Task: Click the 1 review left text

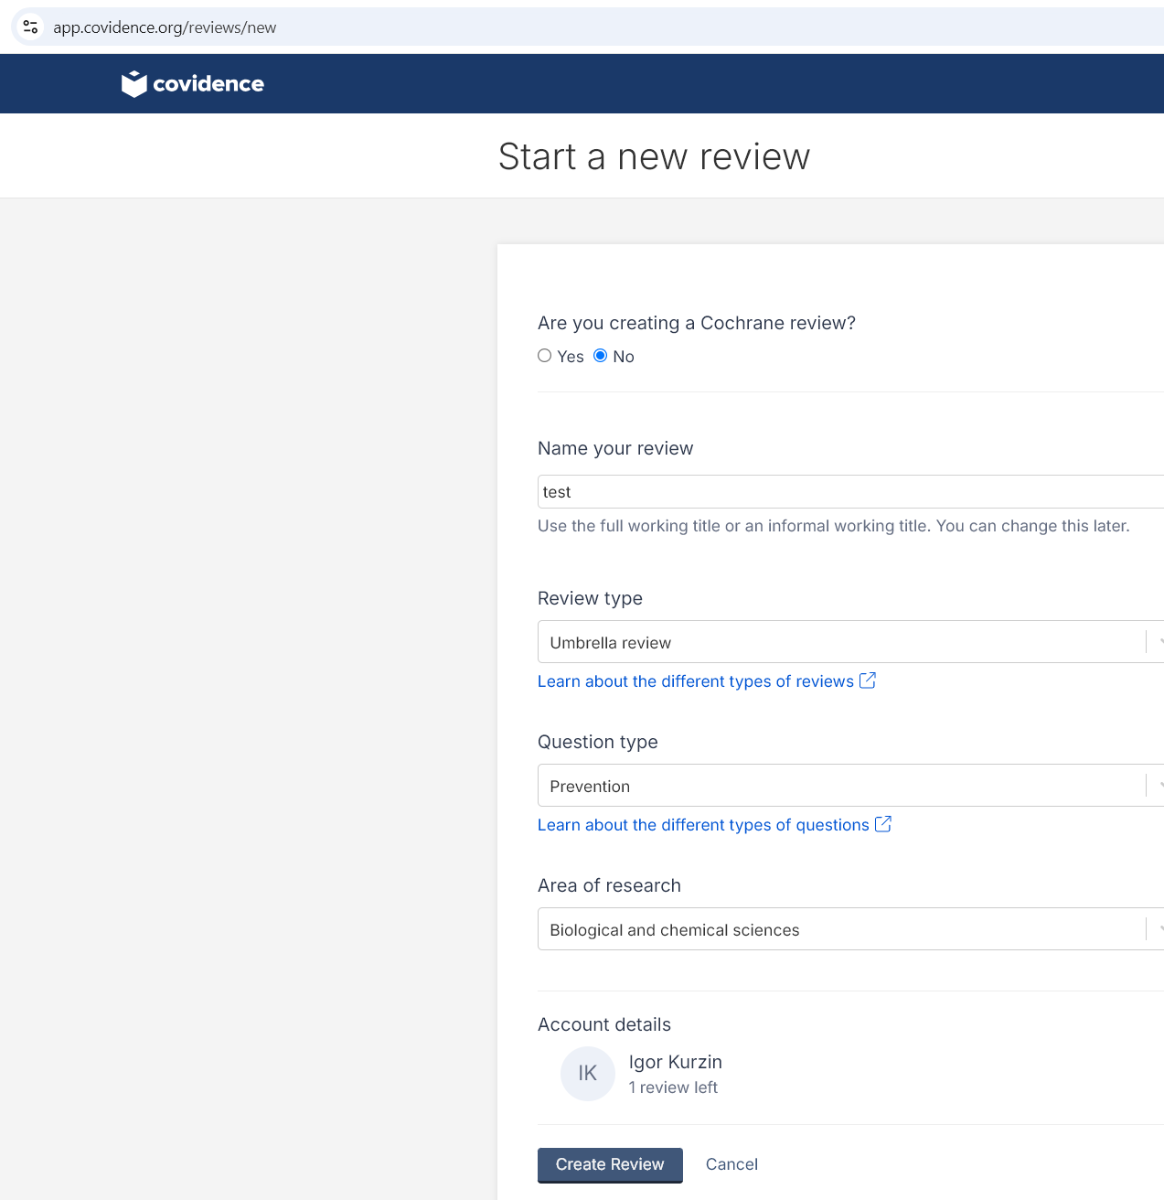Action: click(x=673, y=1088)
